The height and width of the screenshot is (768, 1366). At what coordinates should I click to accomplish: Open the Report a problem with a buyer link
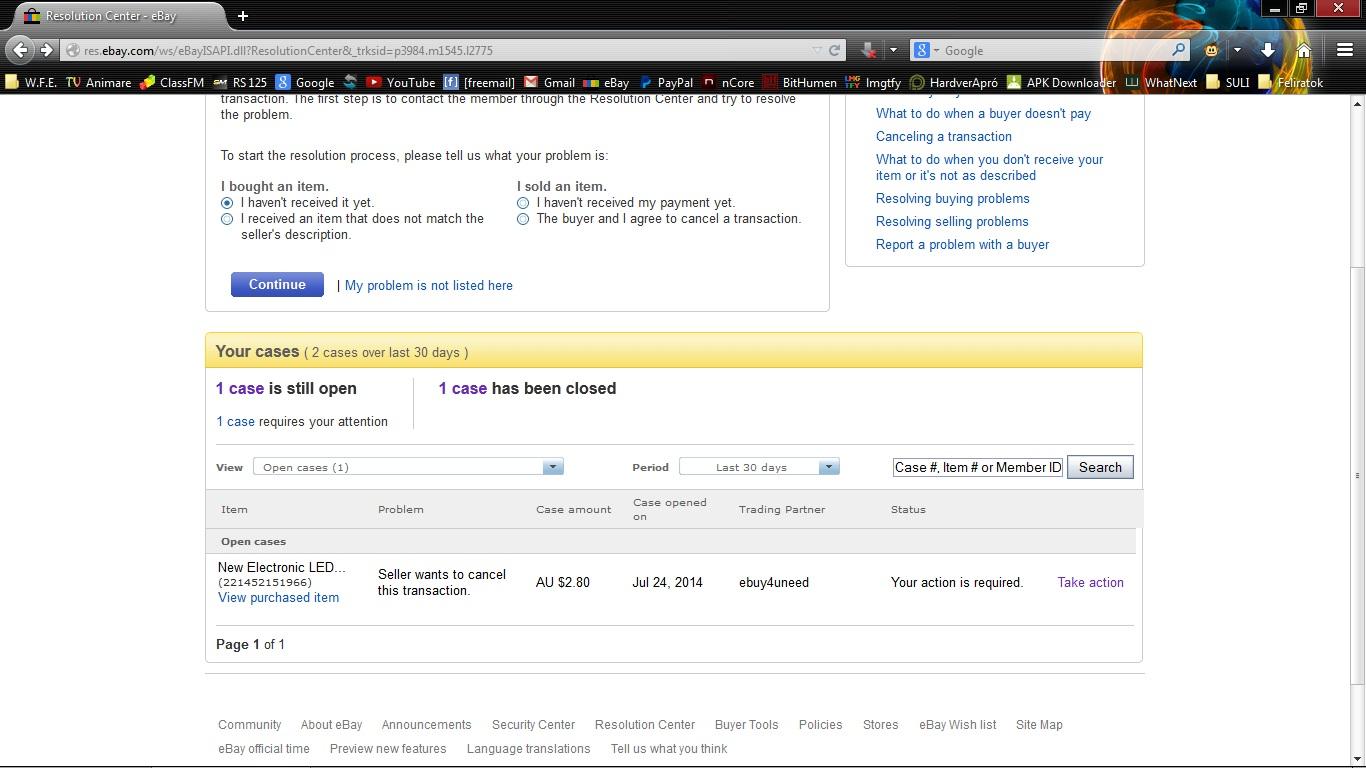coord(962,244)
